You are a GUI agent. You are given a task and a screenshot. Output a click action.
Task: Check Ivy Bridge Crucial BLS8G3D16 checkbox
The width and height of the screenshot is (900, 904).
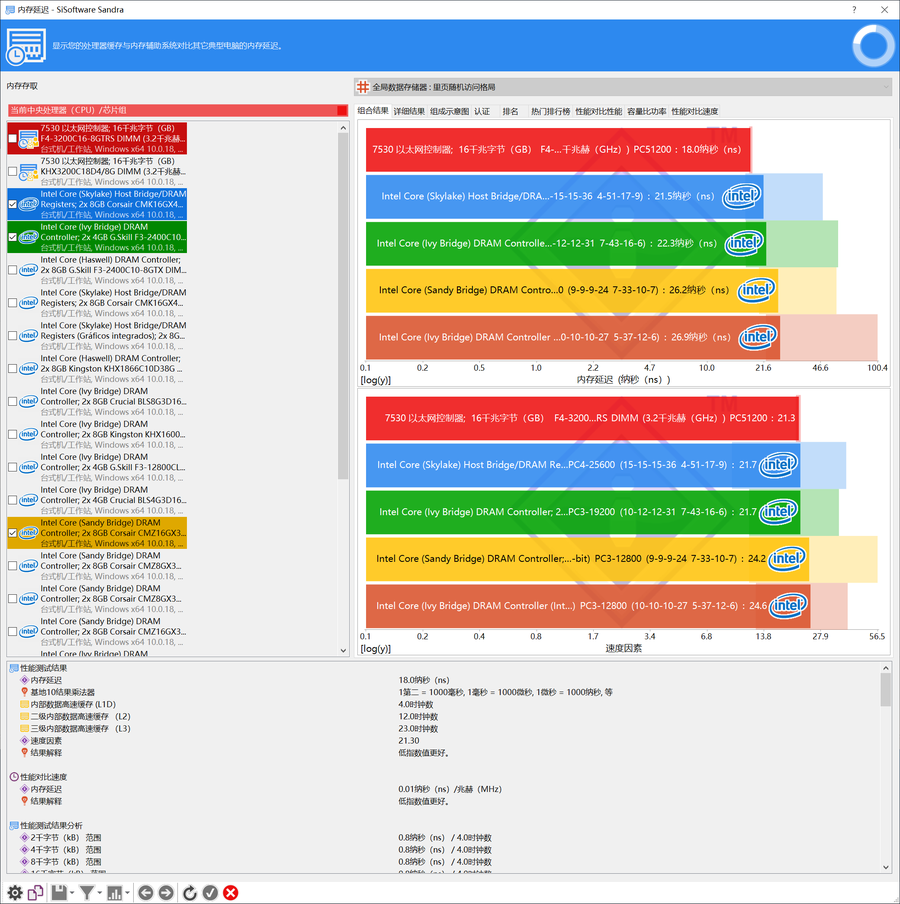[13, 401]
